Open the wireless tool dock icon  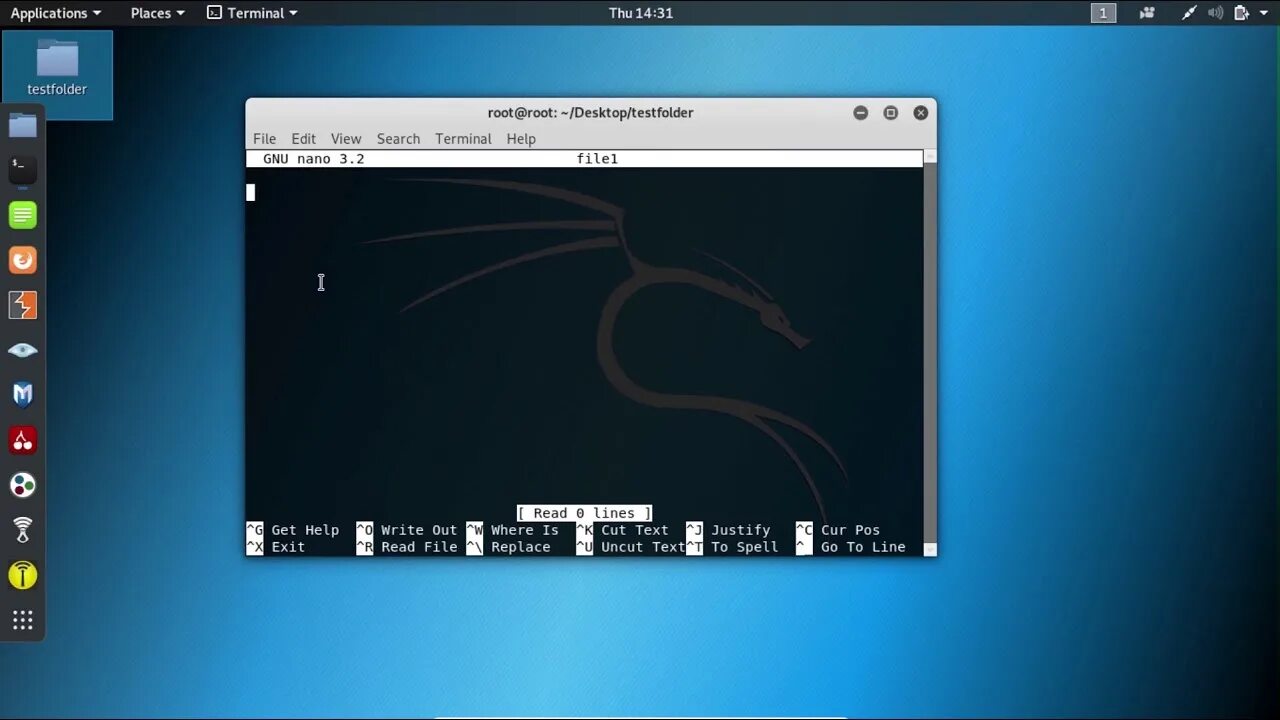coord(22,530)
